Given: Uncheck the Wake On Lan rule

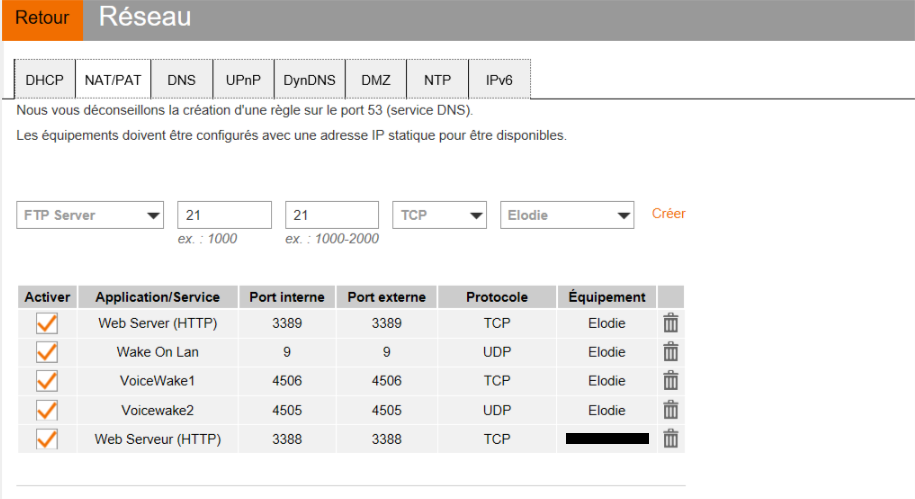Looking at the screenshot, I should 47,352.
